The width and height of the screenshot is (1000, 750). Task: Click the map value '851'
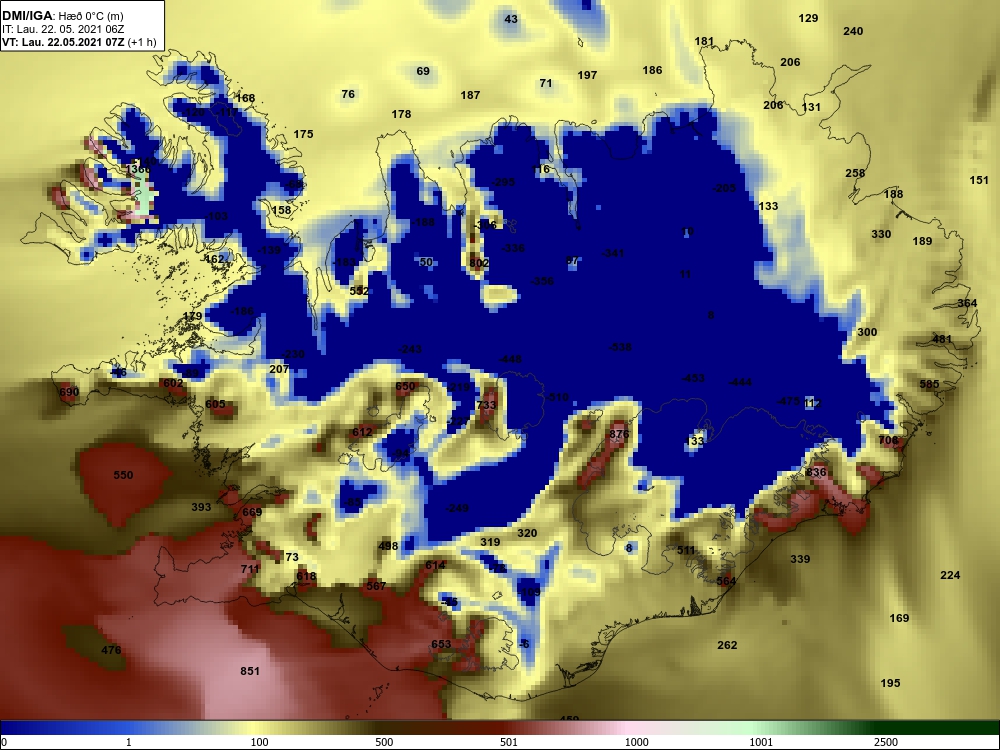pos(250,670)
